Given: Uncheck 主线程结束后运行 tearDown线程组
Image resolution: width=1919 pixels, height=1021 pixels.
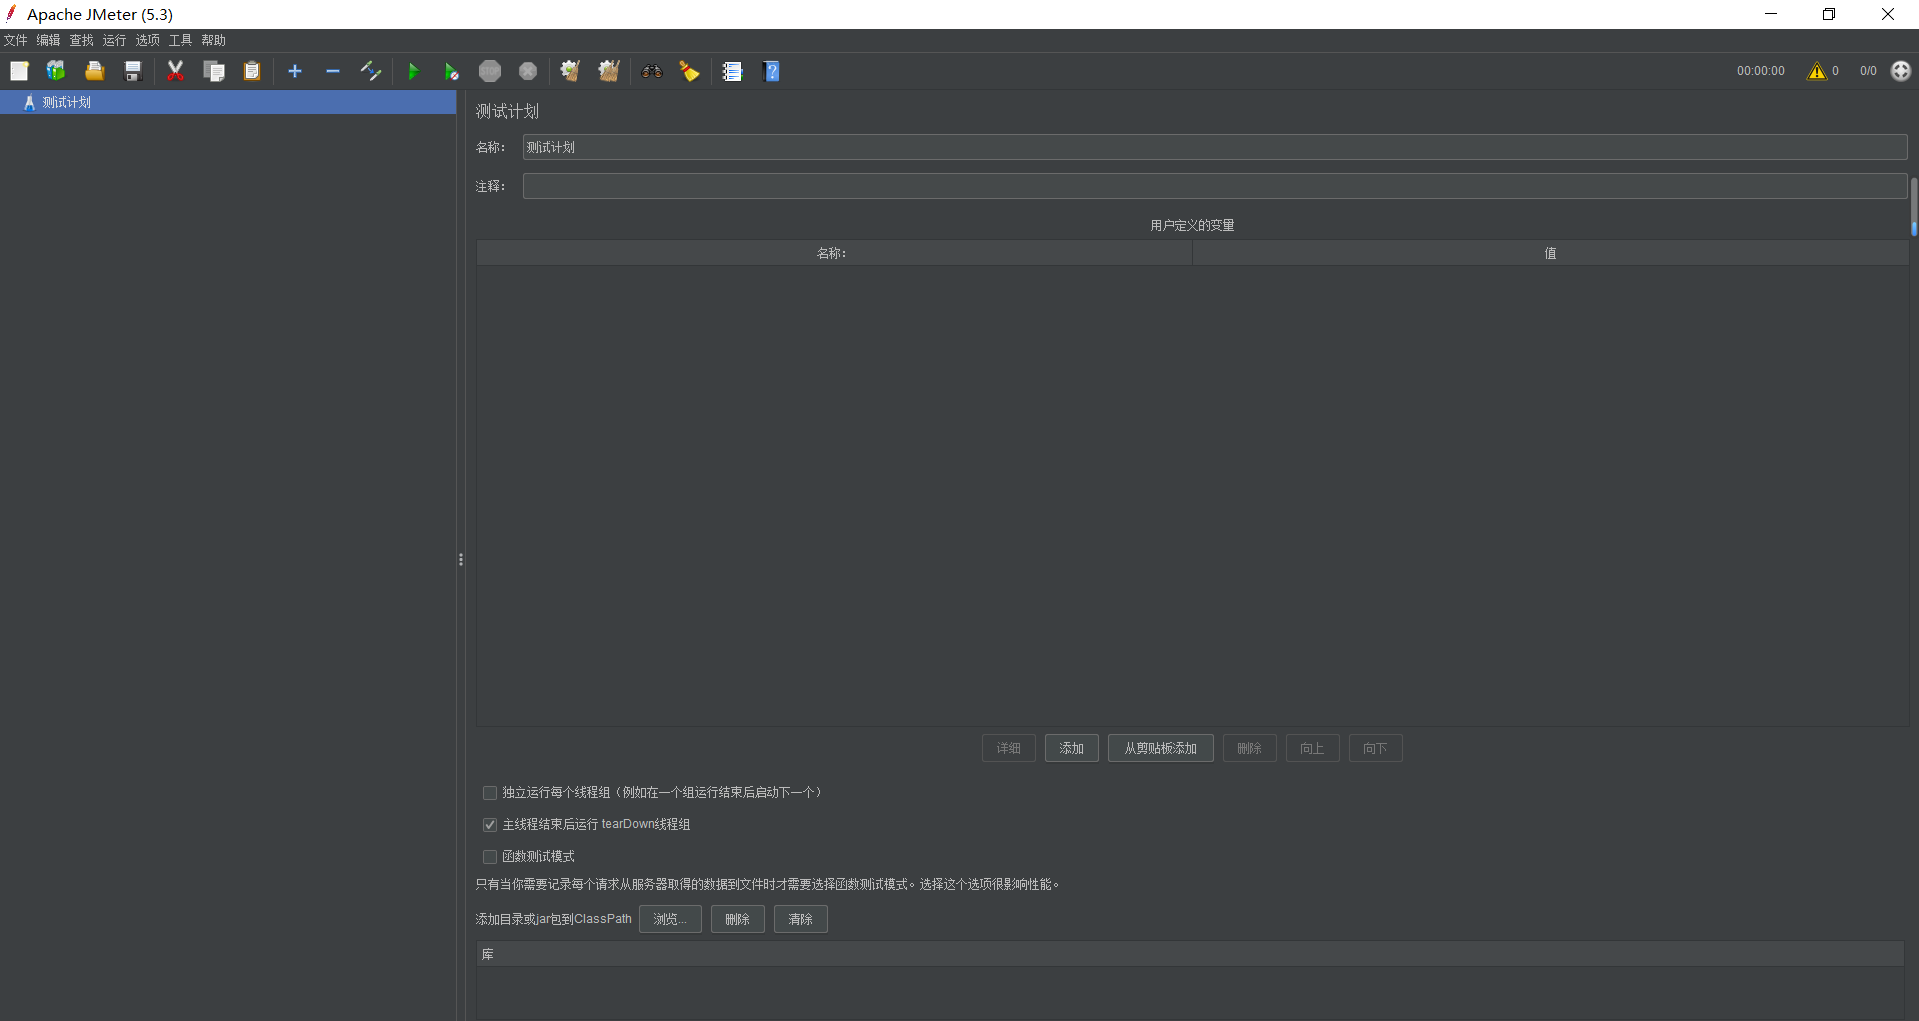Looking at the screenshot, I should (x=490, y=825).
